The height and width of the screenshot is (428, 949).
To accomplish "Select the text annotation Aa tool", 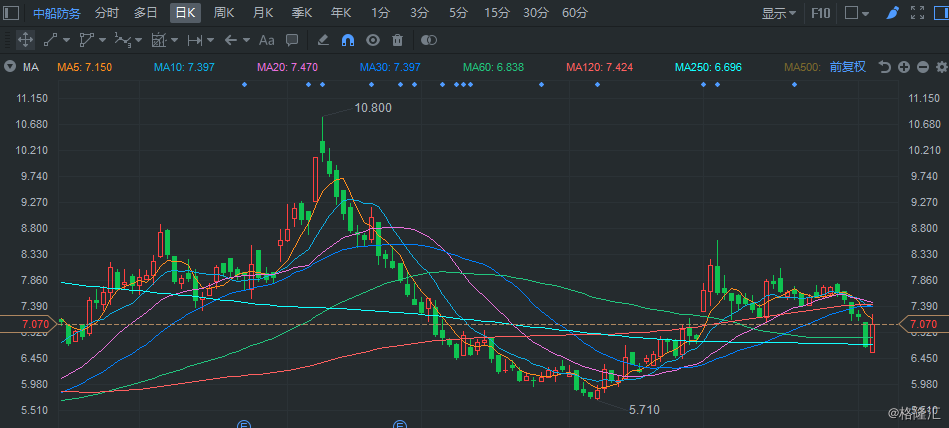I will (266, 40).
